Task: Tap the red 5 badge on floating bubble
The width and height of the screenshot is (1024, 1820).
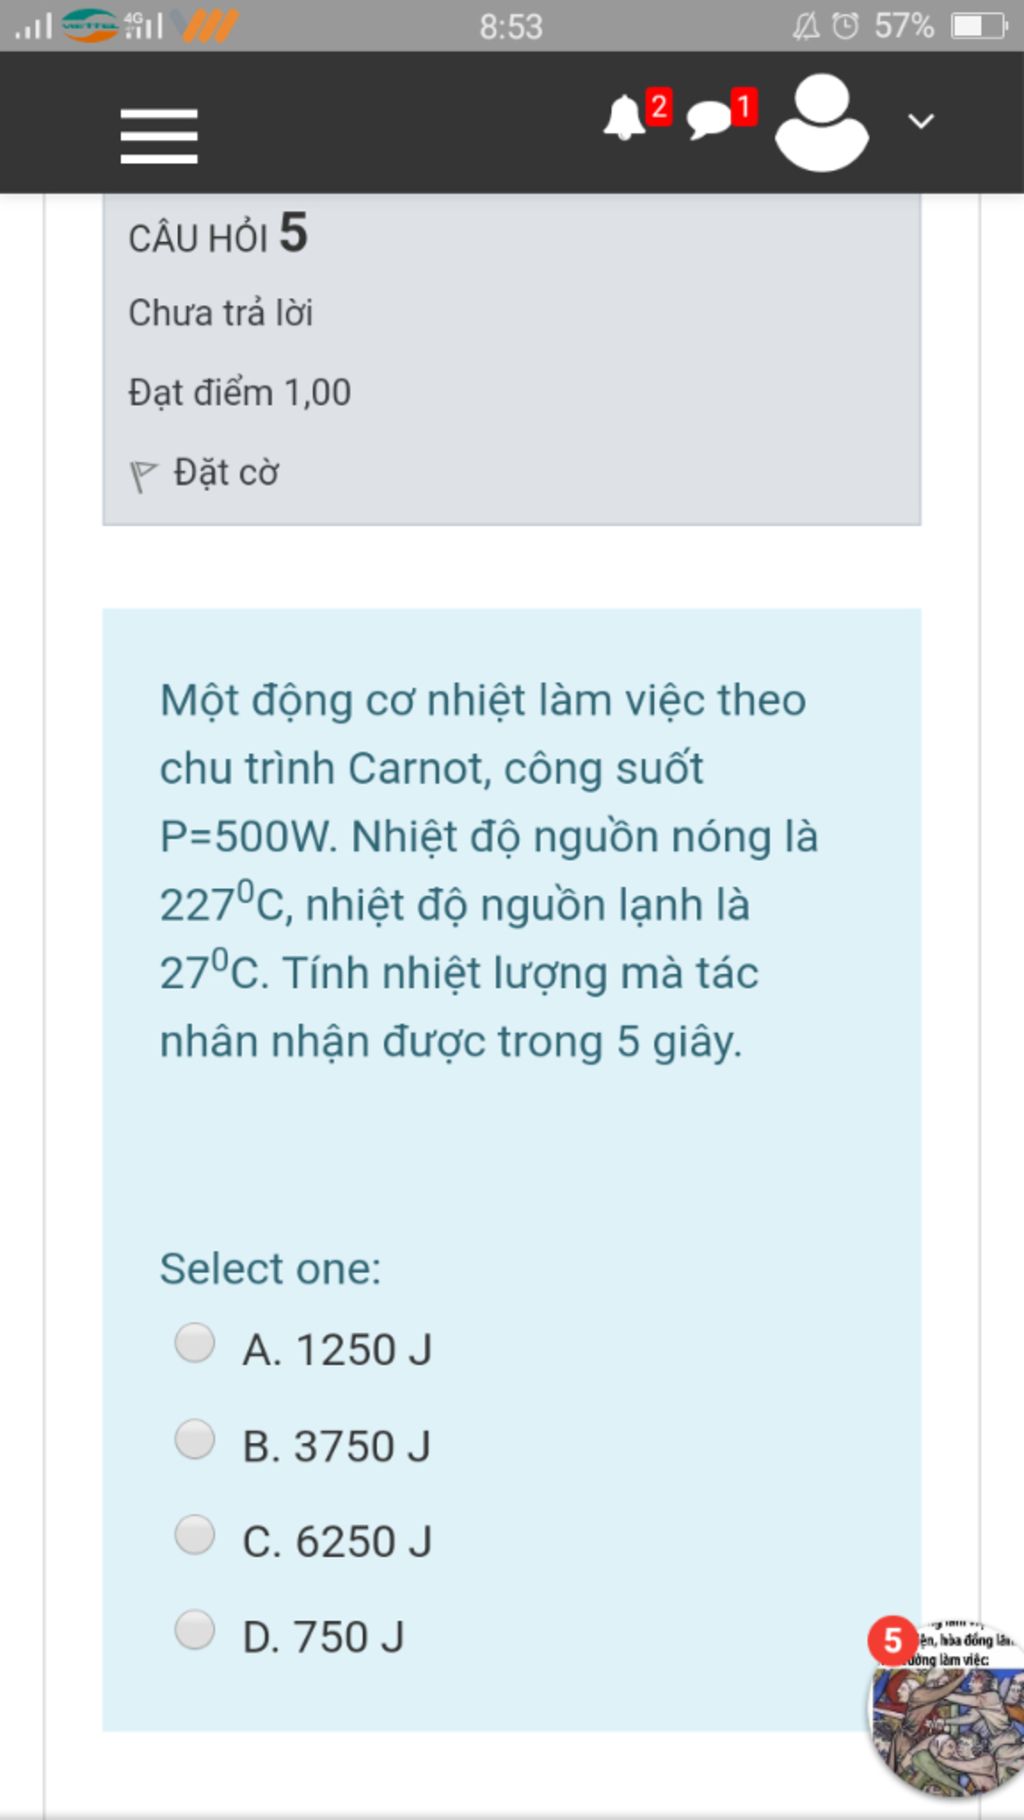Action: coord(892,1640)
